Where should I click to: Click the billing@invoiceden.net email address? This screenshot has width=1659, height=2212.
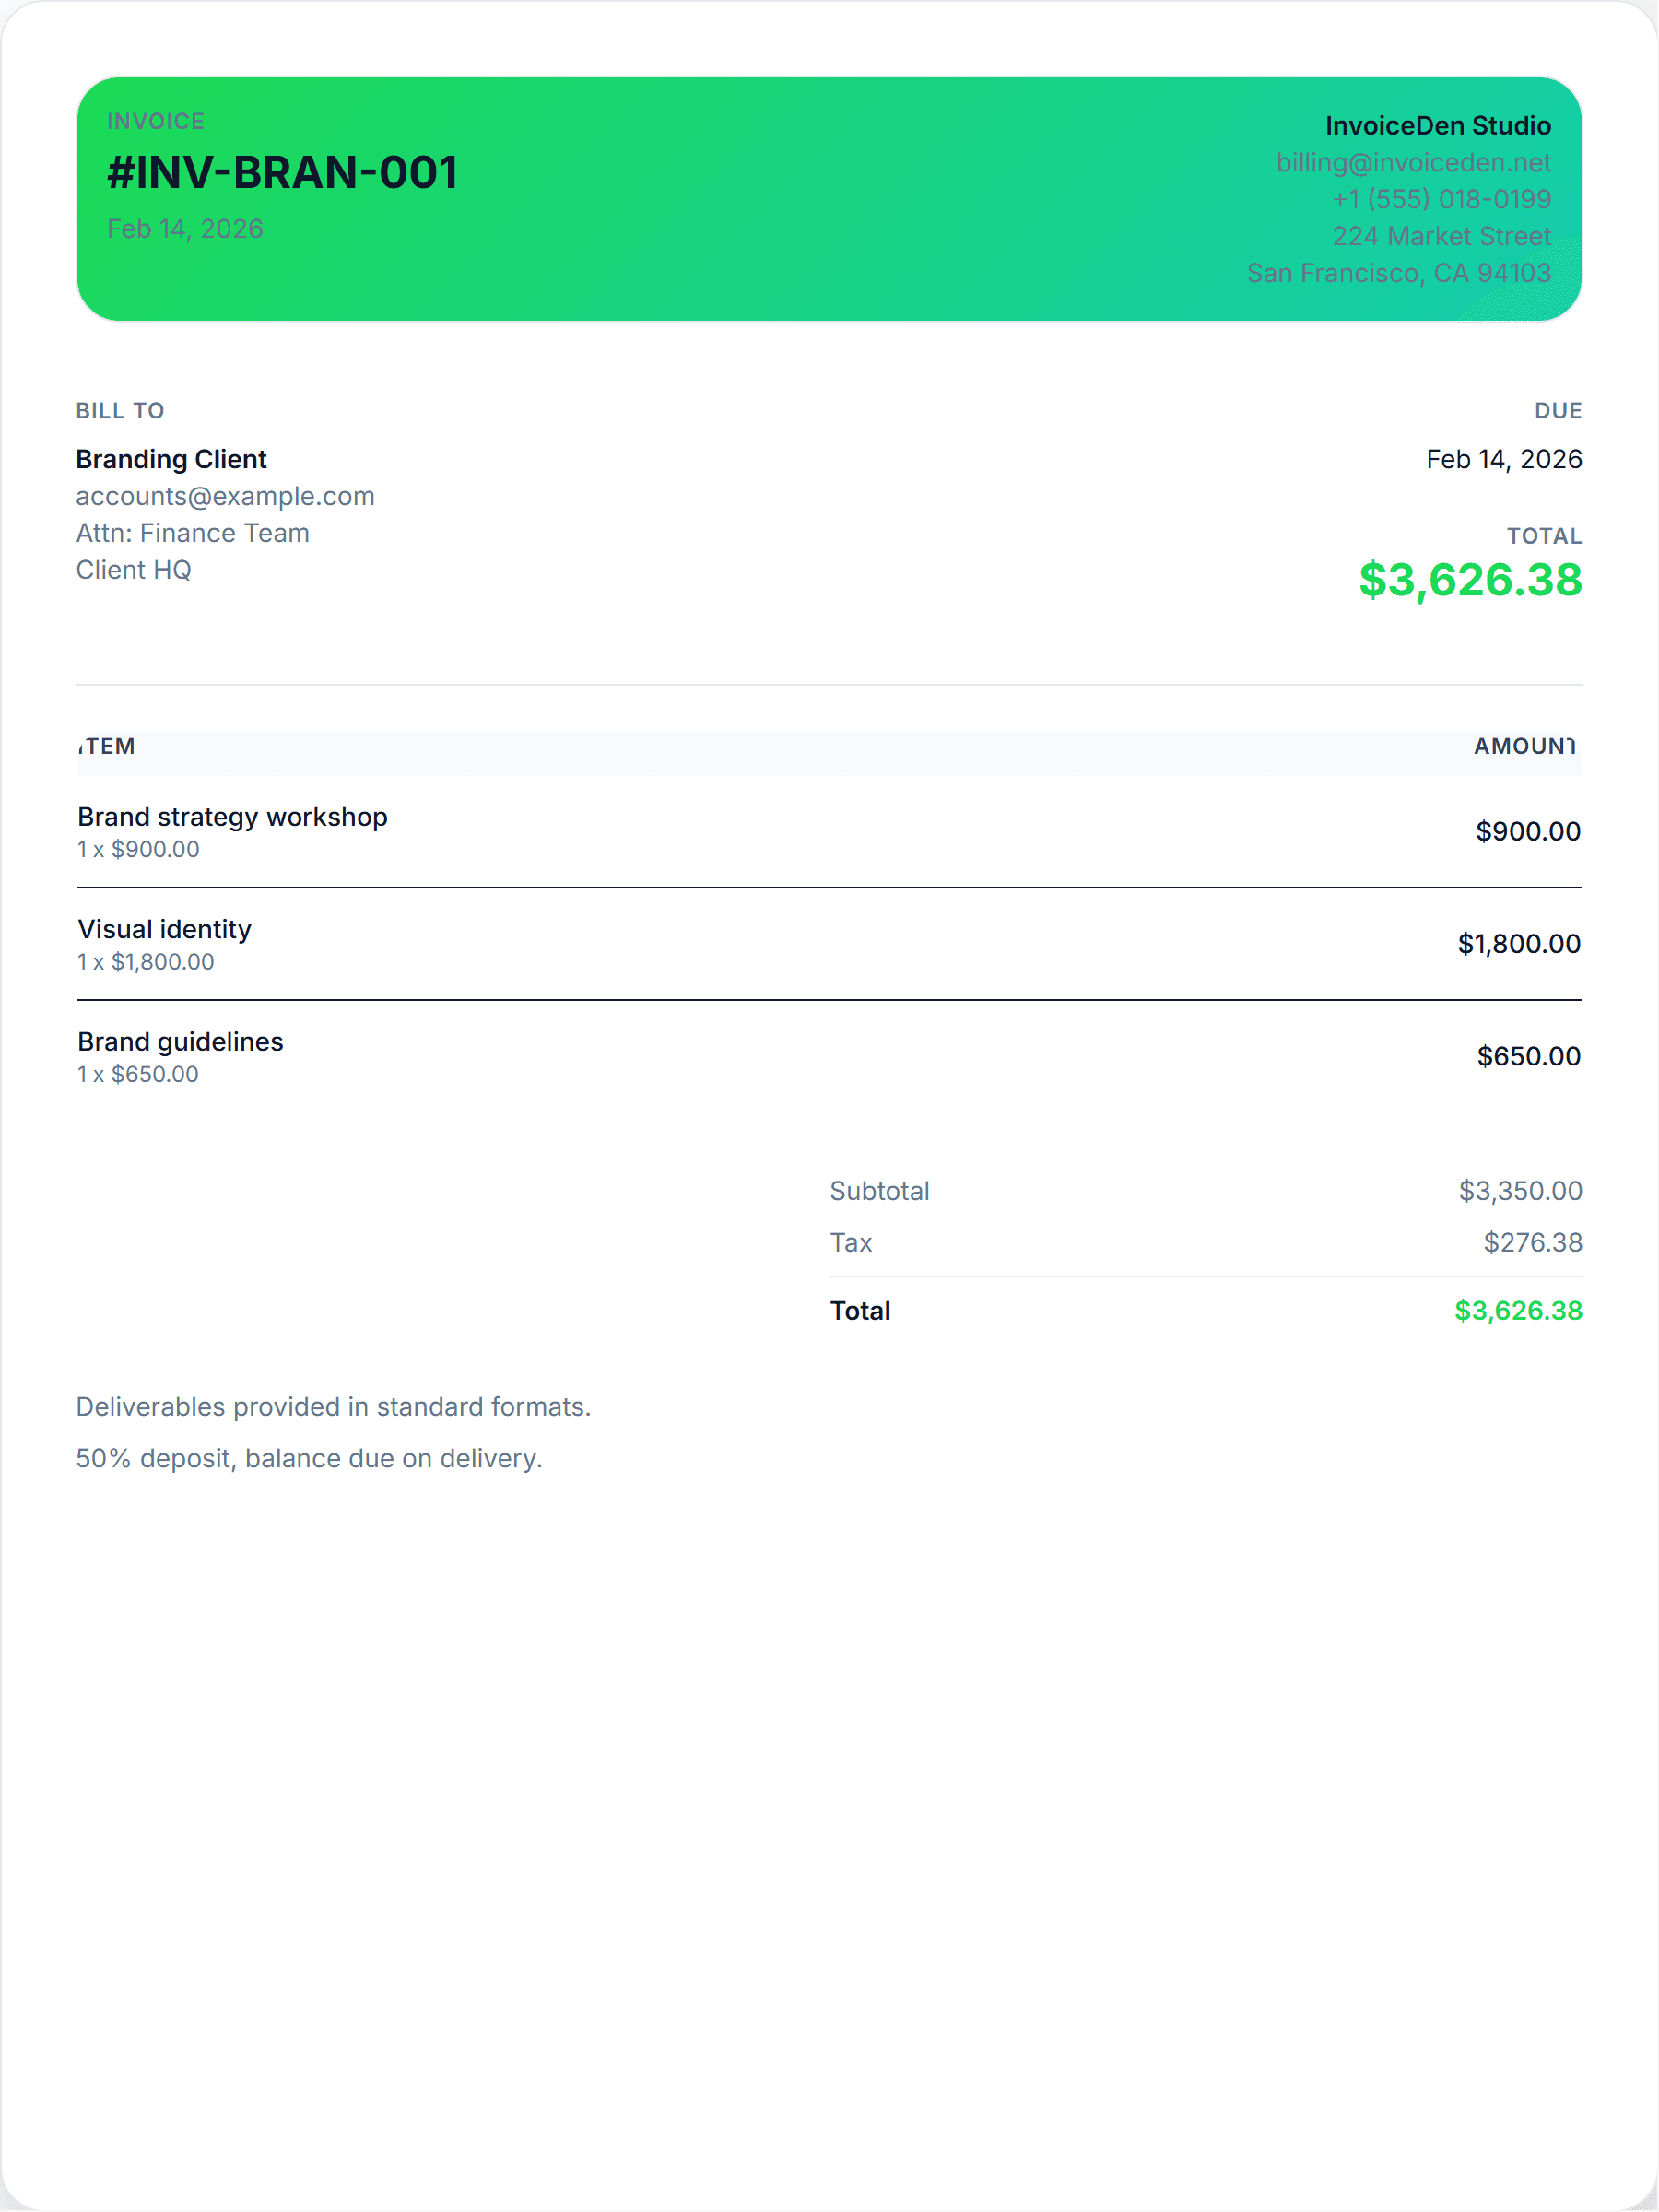click(1412, 162)
